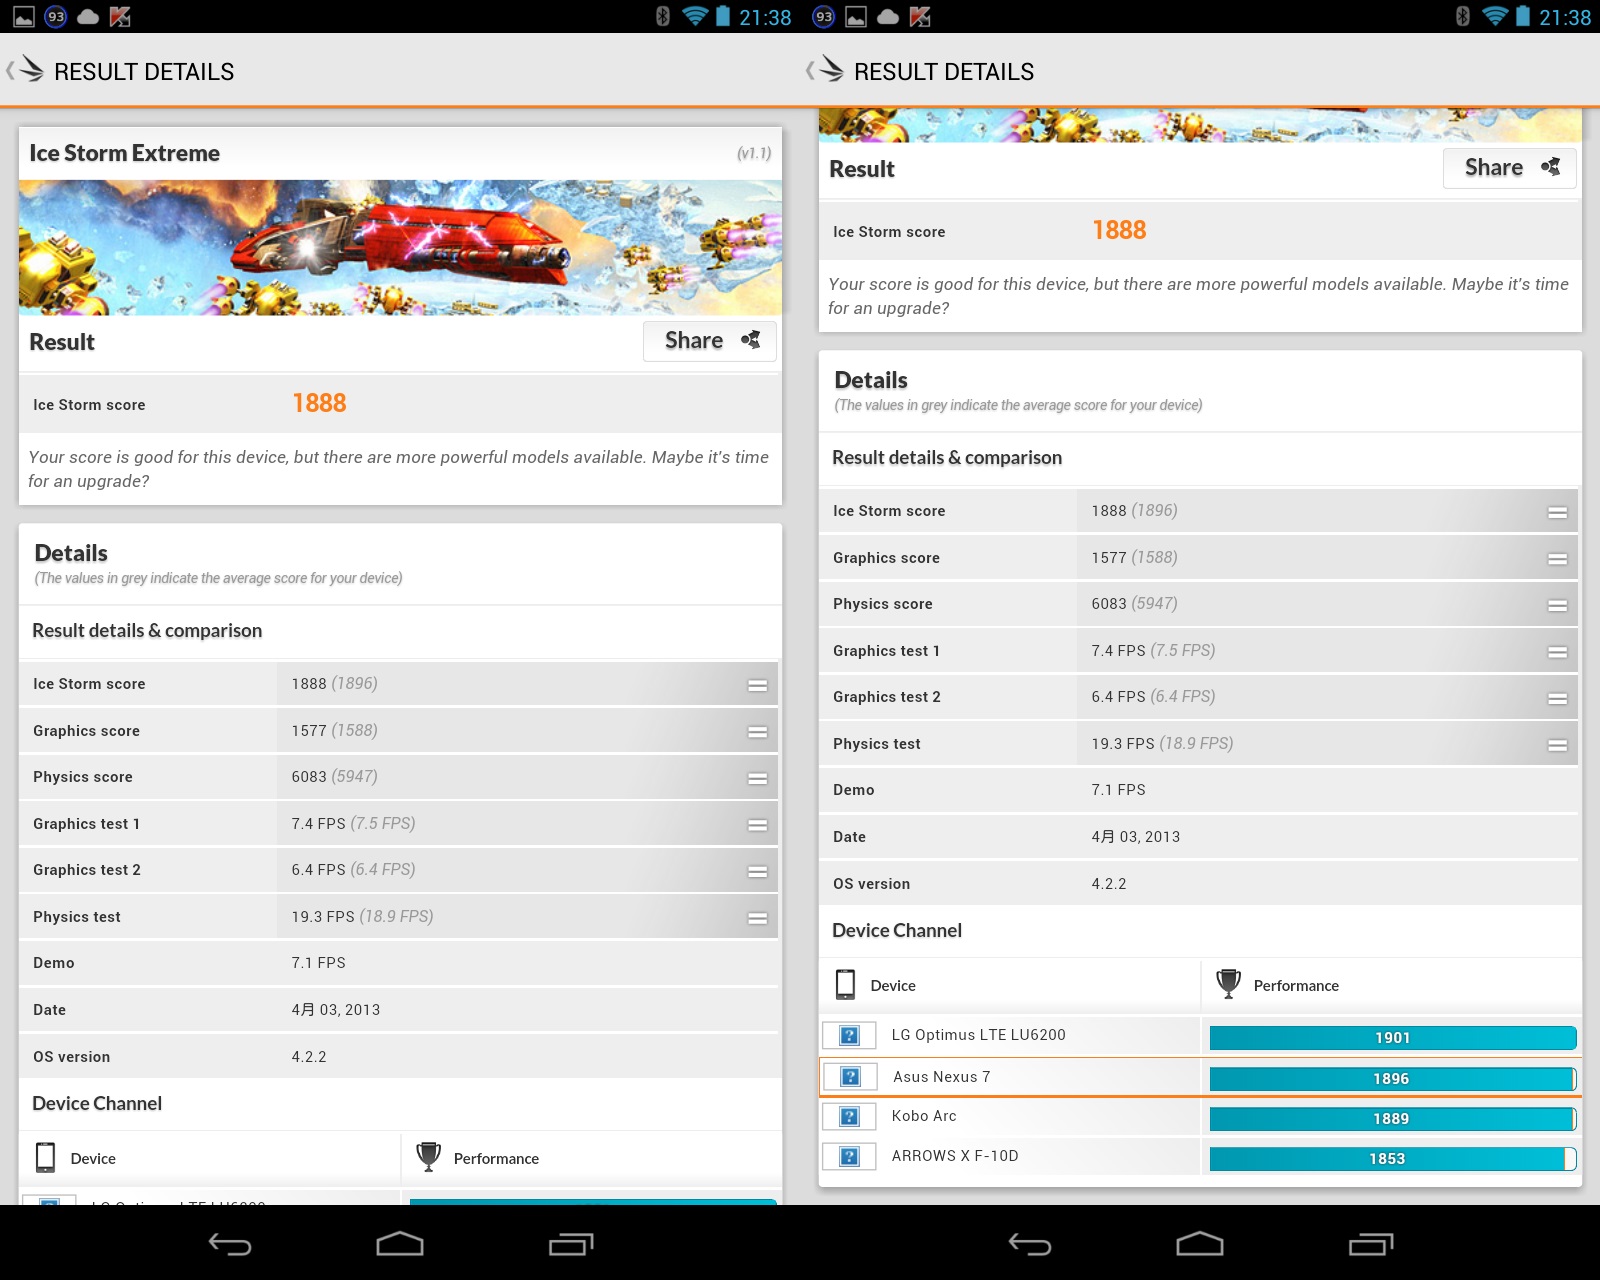
Task: Tap the question-mark icon beside LG Optimus LTE LU6200
Action: coord(849,1036)
